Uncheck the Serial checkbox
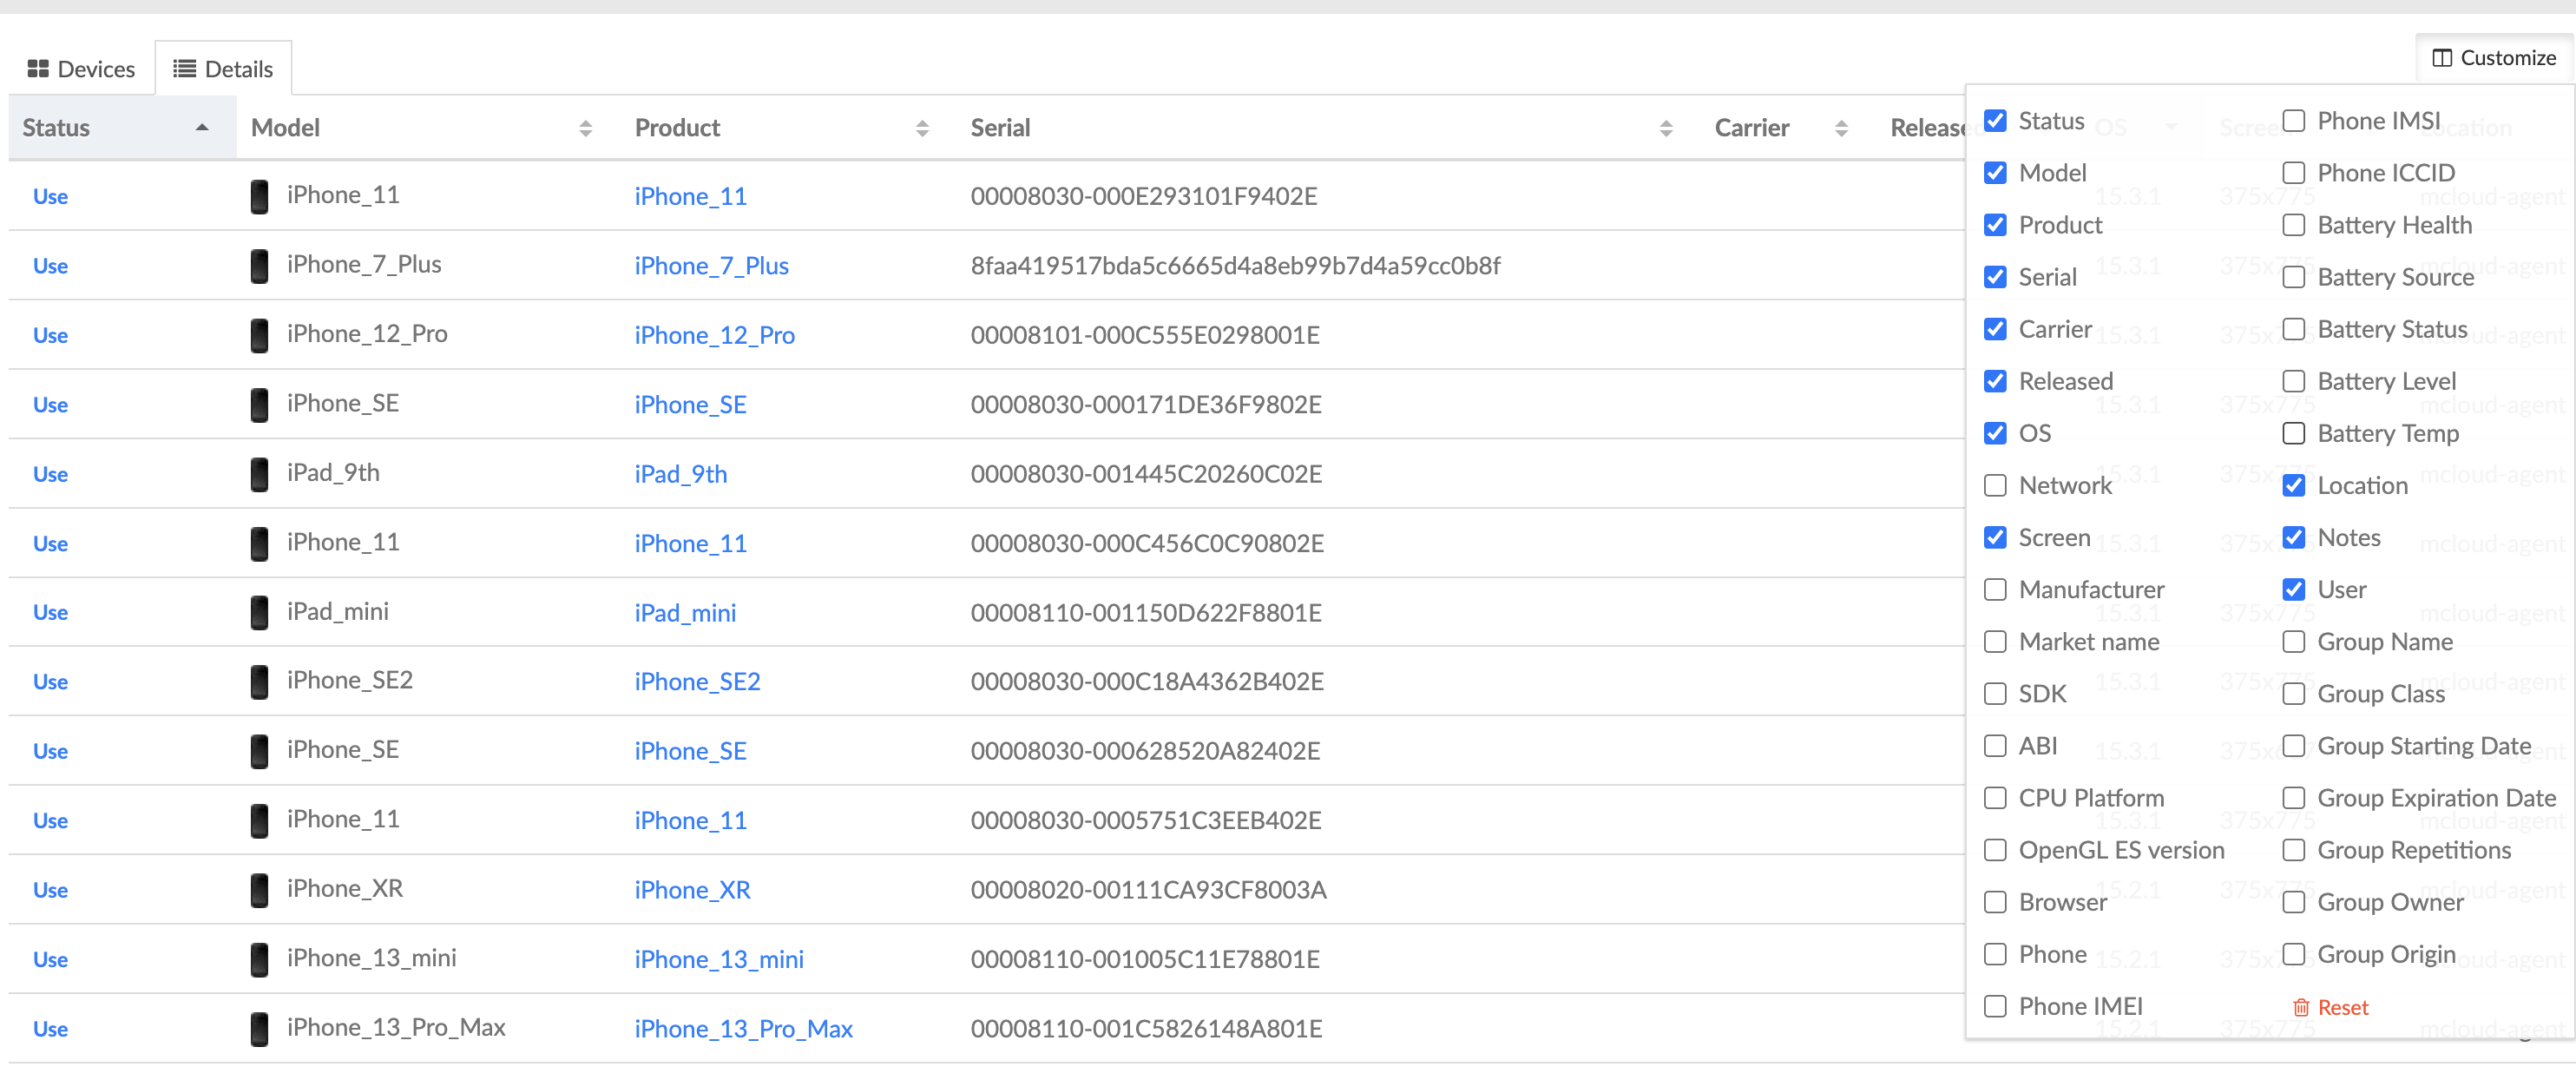The image size is (2576, 1080). (1995, 277)
